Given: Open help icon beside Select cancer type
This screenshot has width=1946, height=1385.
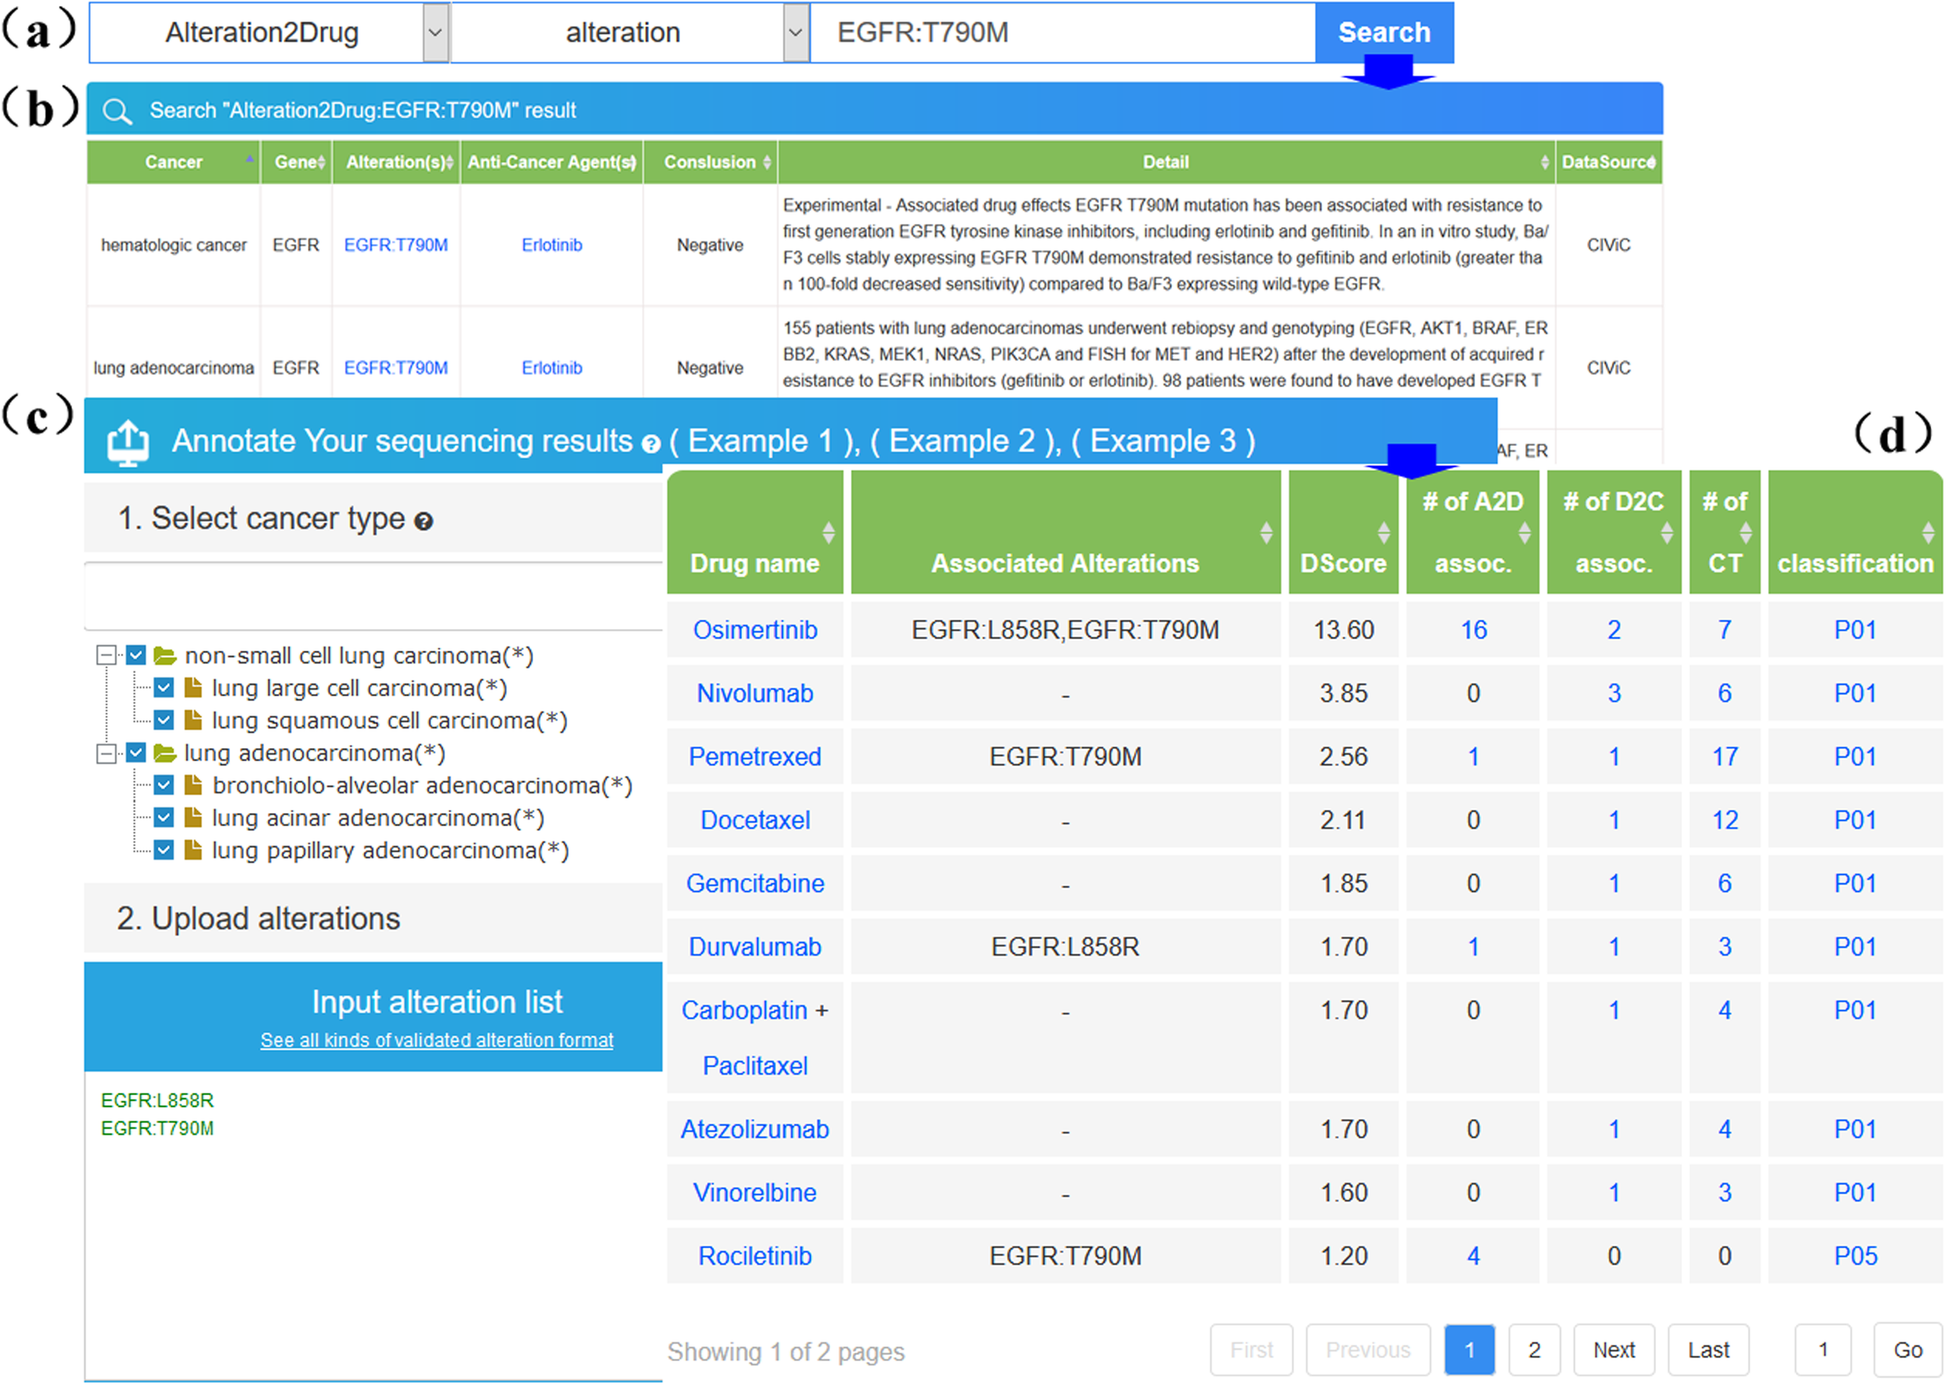Looking at the screenshot, I should [x=423, y=521].
